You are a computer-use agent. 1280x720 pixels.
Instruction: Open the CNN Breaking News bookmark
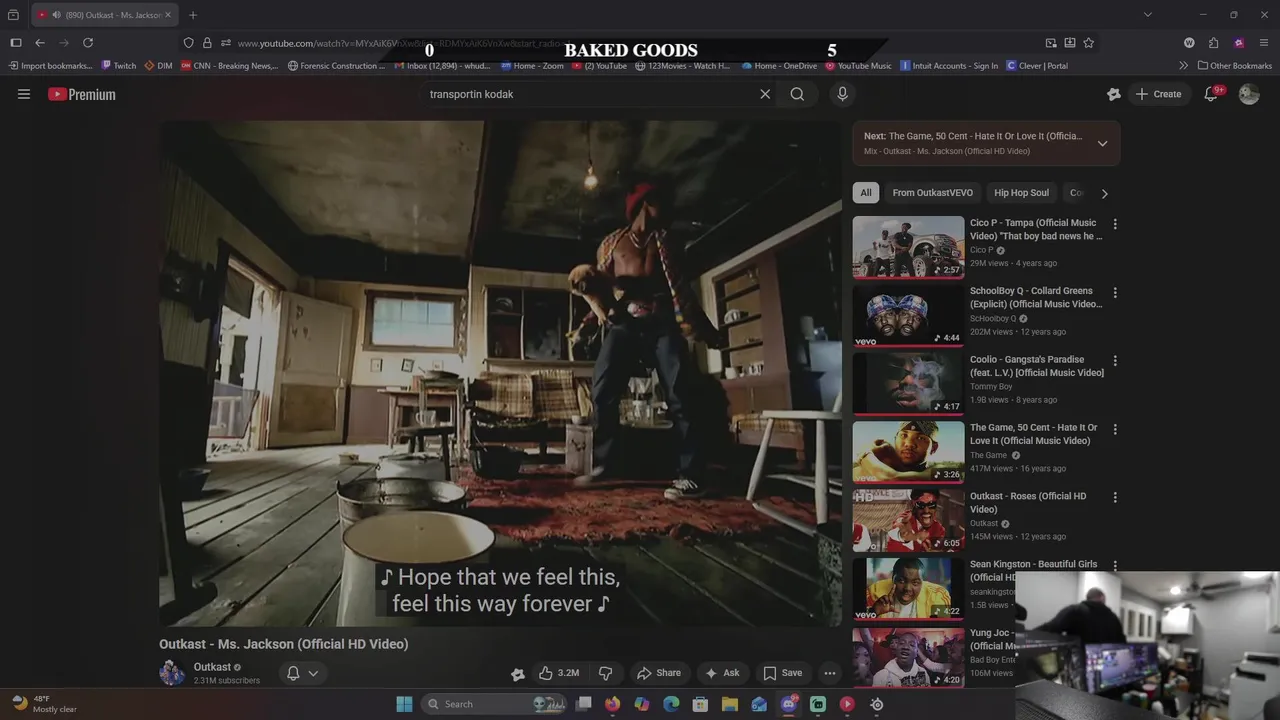(x=229, y=66)
